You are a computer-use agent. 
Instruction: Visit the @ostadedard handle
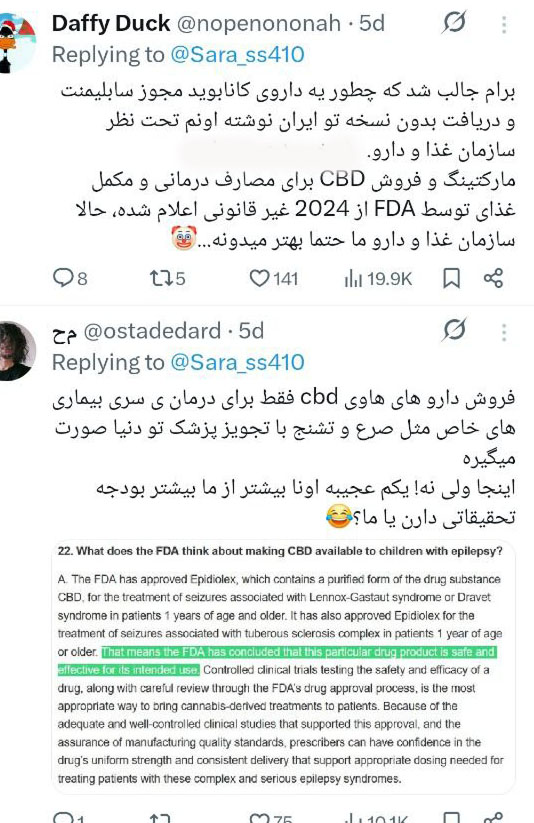[152, 331]
